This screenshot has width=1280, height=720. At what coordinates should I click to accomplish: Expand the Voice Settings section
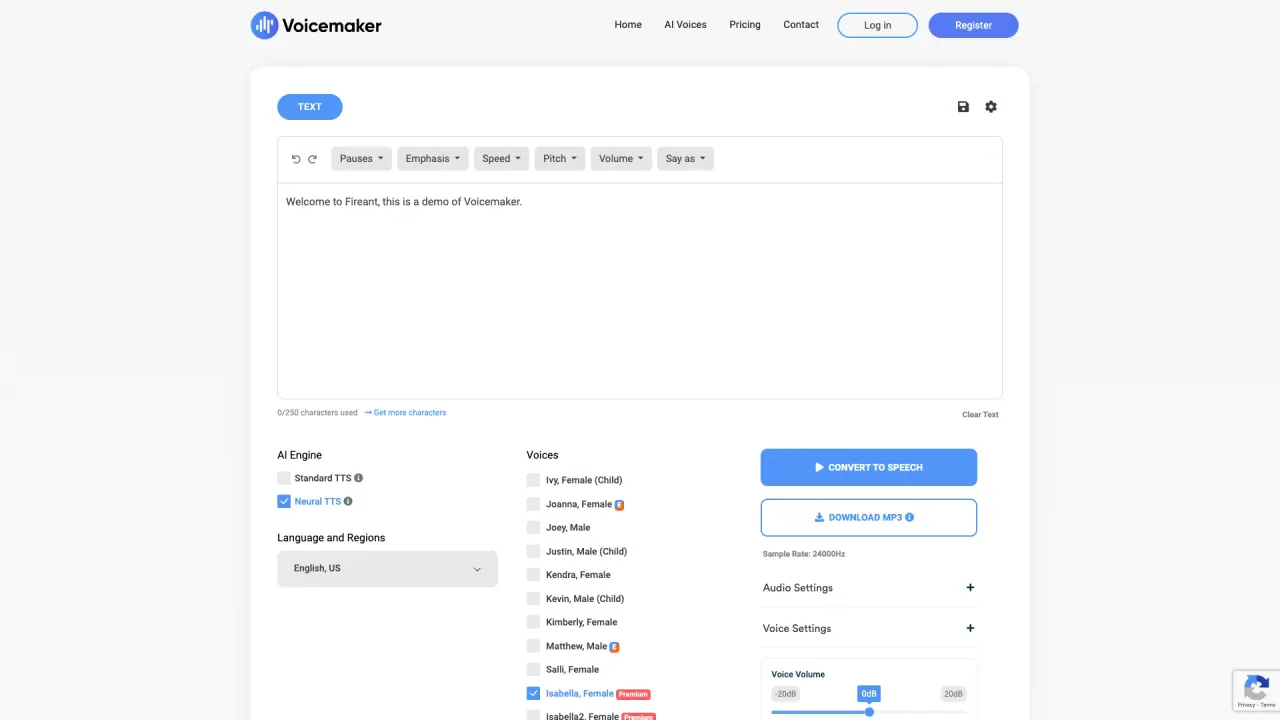tap(868, 628)
